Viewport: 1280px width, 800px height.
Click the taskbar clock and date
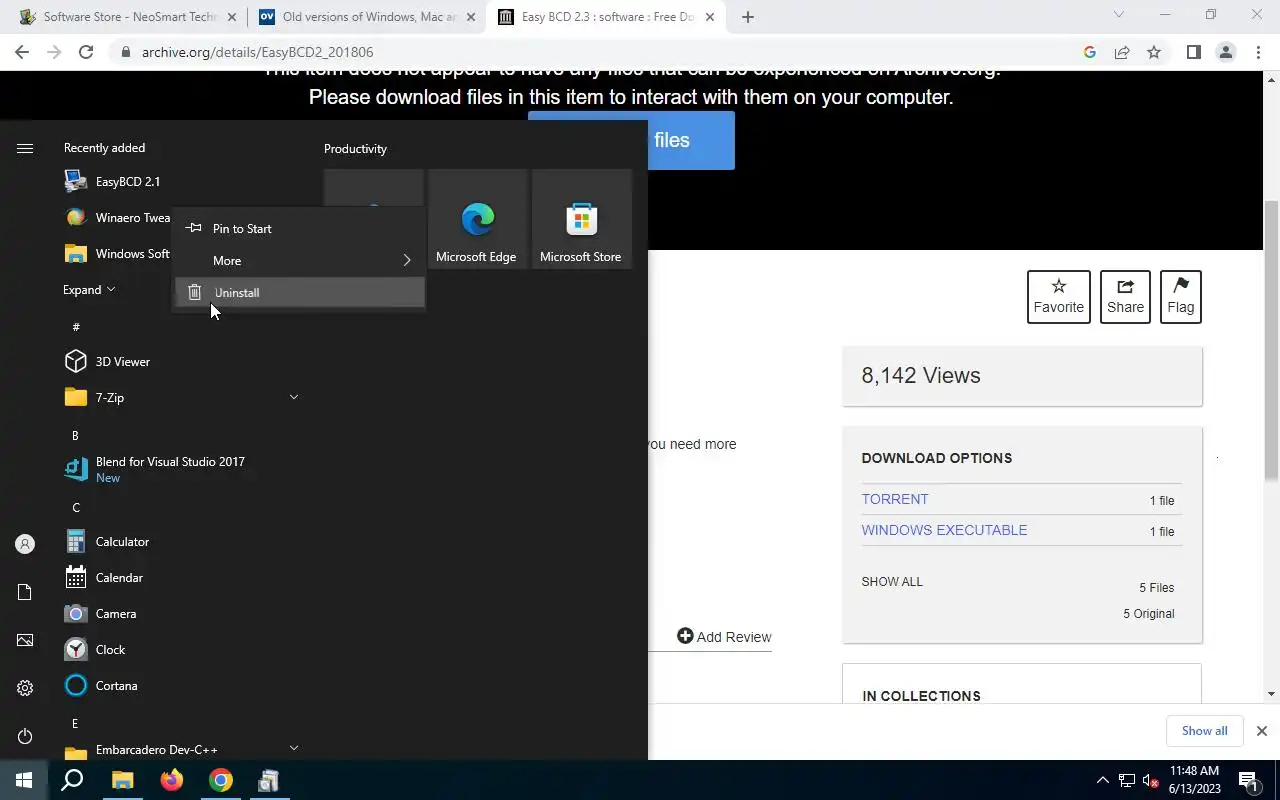pos(1194,780)
